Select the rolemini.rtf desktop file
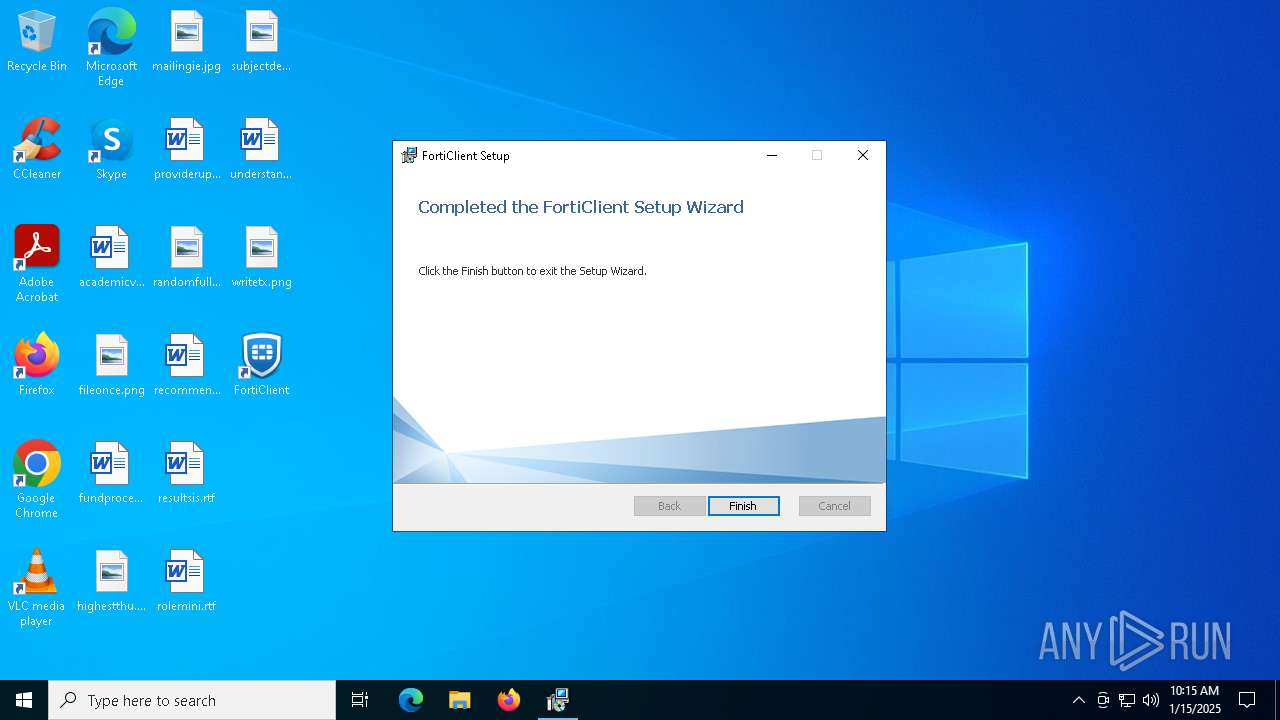This screenshot has height=720, width=1280. (186, 582)
